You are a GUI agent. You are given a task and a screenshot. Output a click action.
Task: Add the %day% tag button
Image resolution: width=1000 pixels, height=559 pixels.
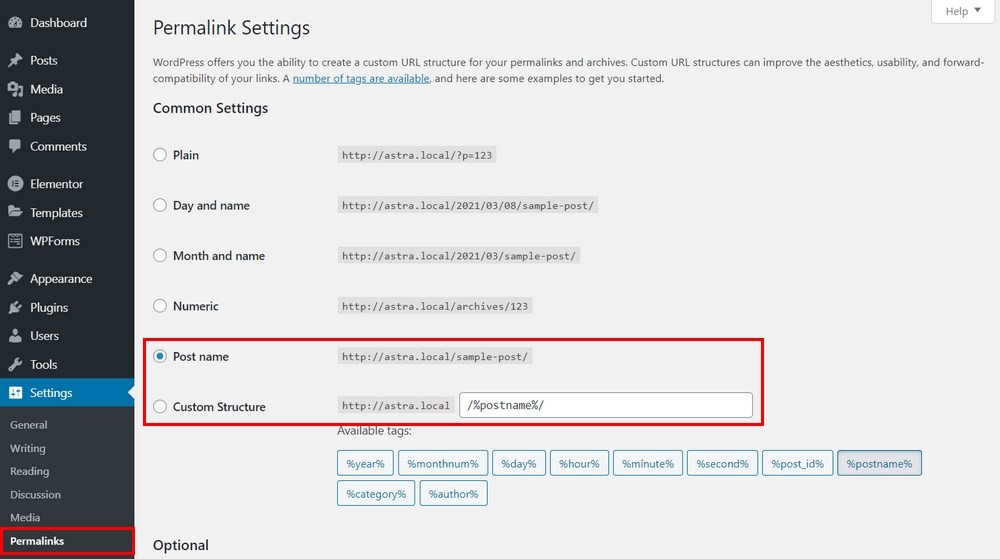[x=518, y=463]
